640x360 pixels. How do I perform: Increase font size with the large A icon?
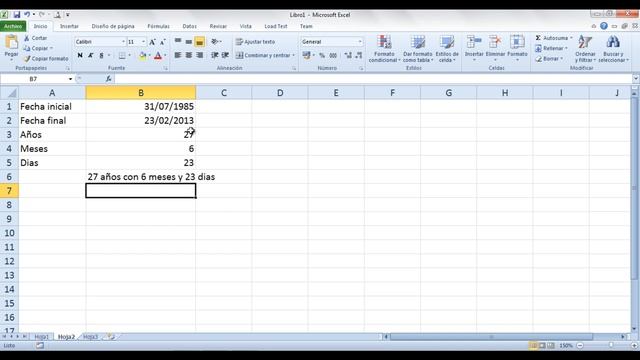pyautogui.click(x=152, y=42)
